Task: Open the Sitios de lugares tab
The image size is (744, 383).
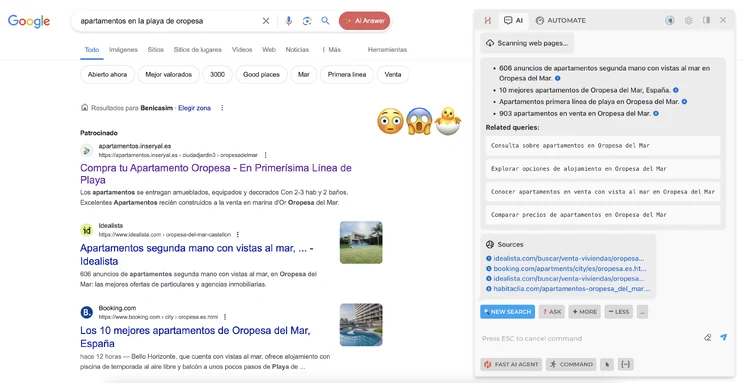Action: [x=197, y=49]
